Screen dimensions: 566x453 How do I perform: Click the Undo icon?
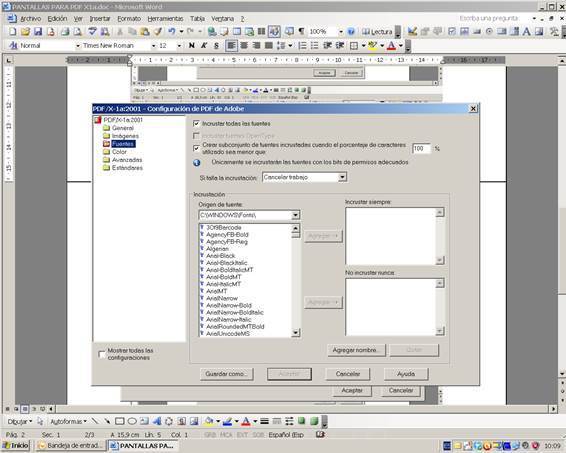pos(171,32)
